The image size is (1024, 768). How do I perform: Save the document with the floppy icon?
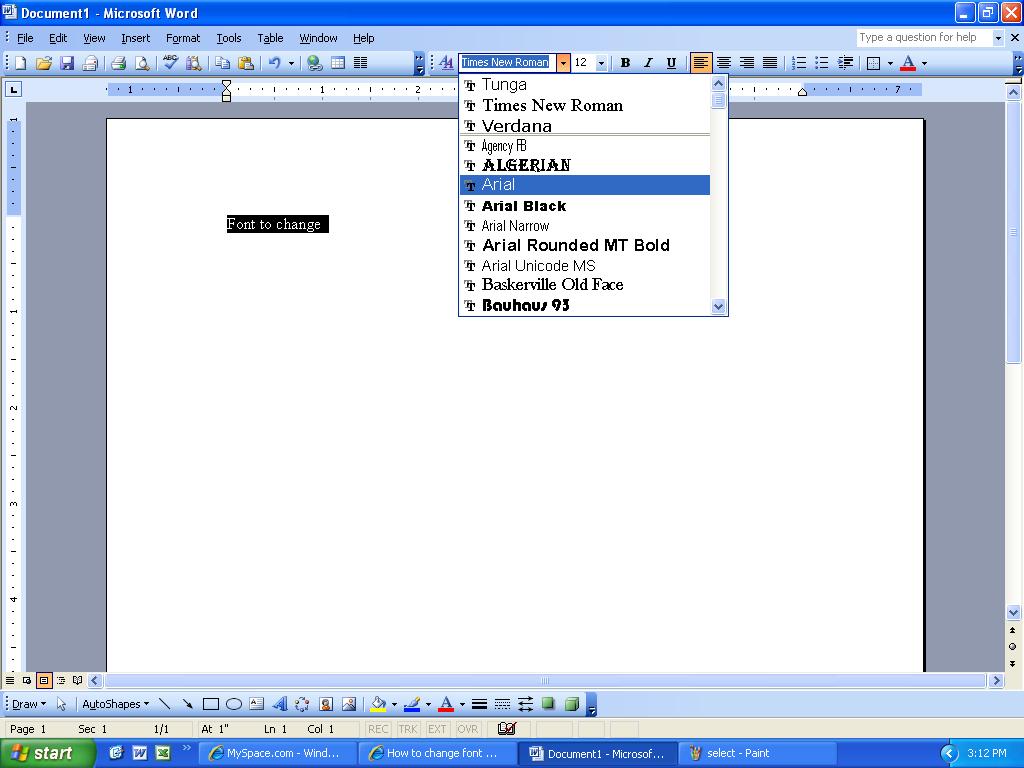tap(67, 63)
